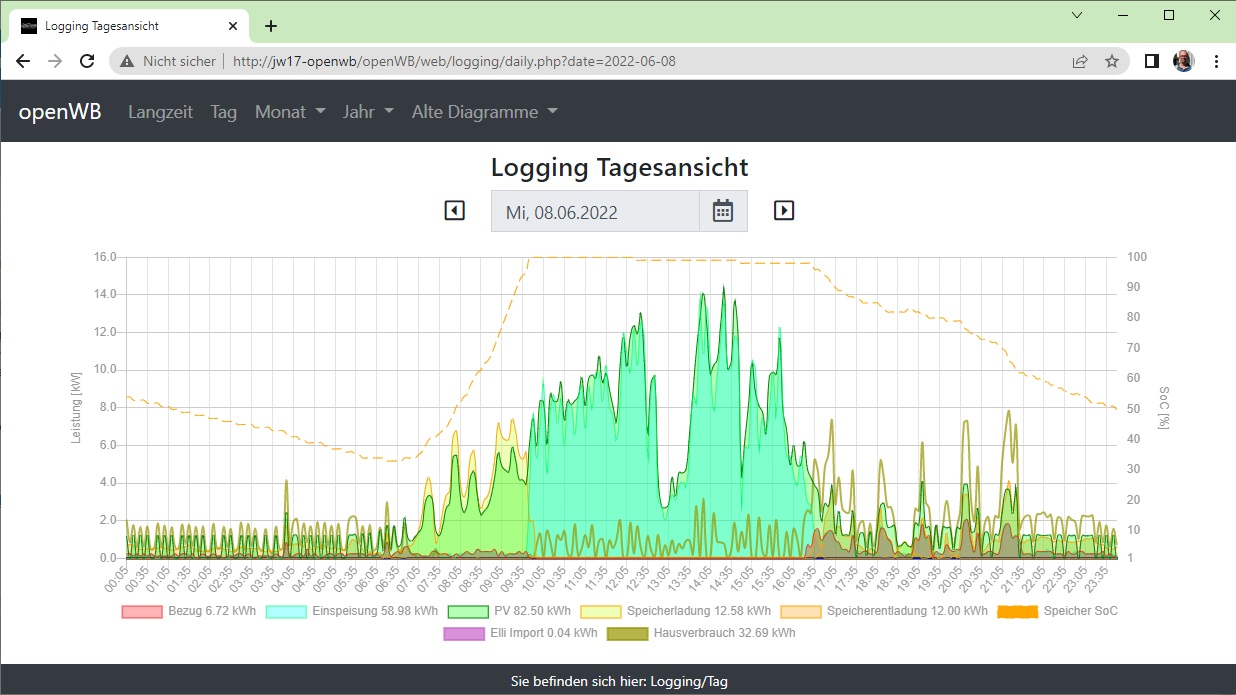Click the date field Mi, 08.06.2022

click(x=595, y=212)
